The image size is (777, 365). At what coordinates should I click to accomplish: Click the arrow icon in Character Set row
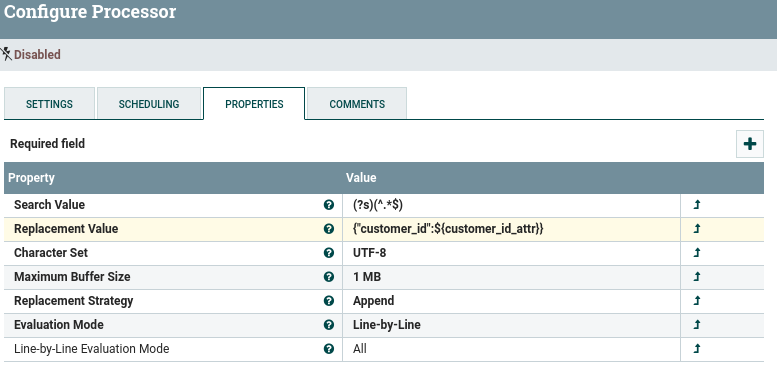pos(697,253)
